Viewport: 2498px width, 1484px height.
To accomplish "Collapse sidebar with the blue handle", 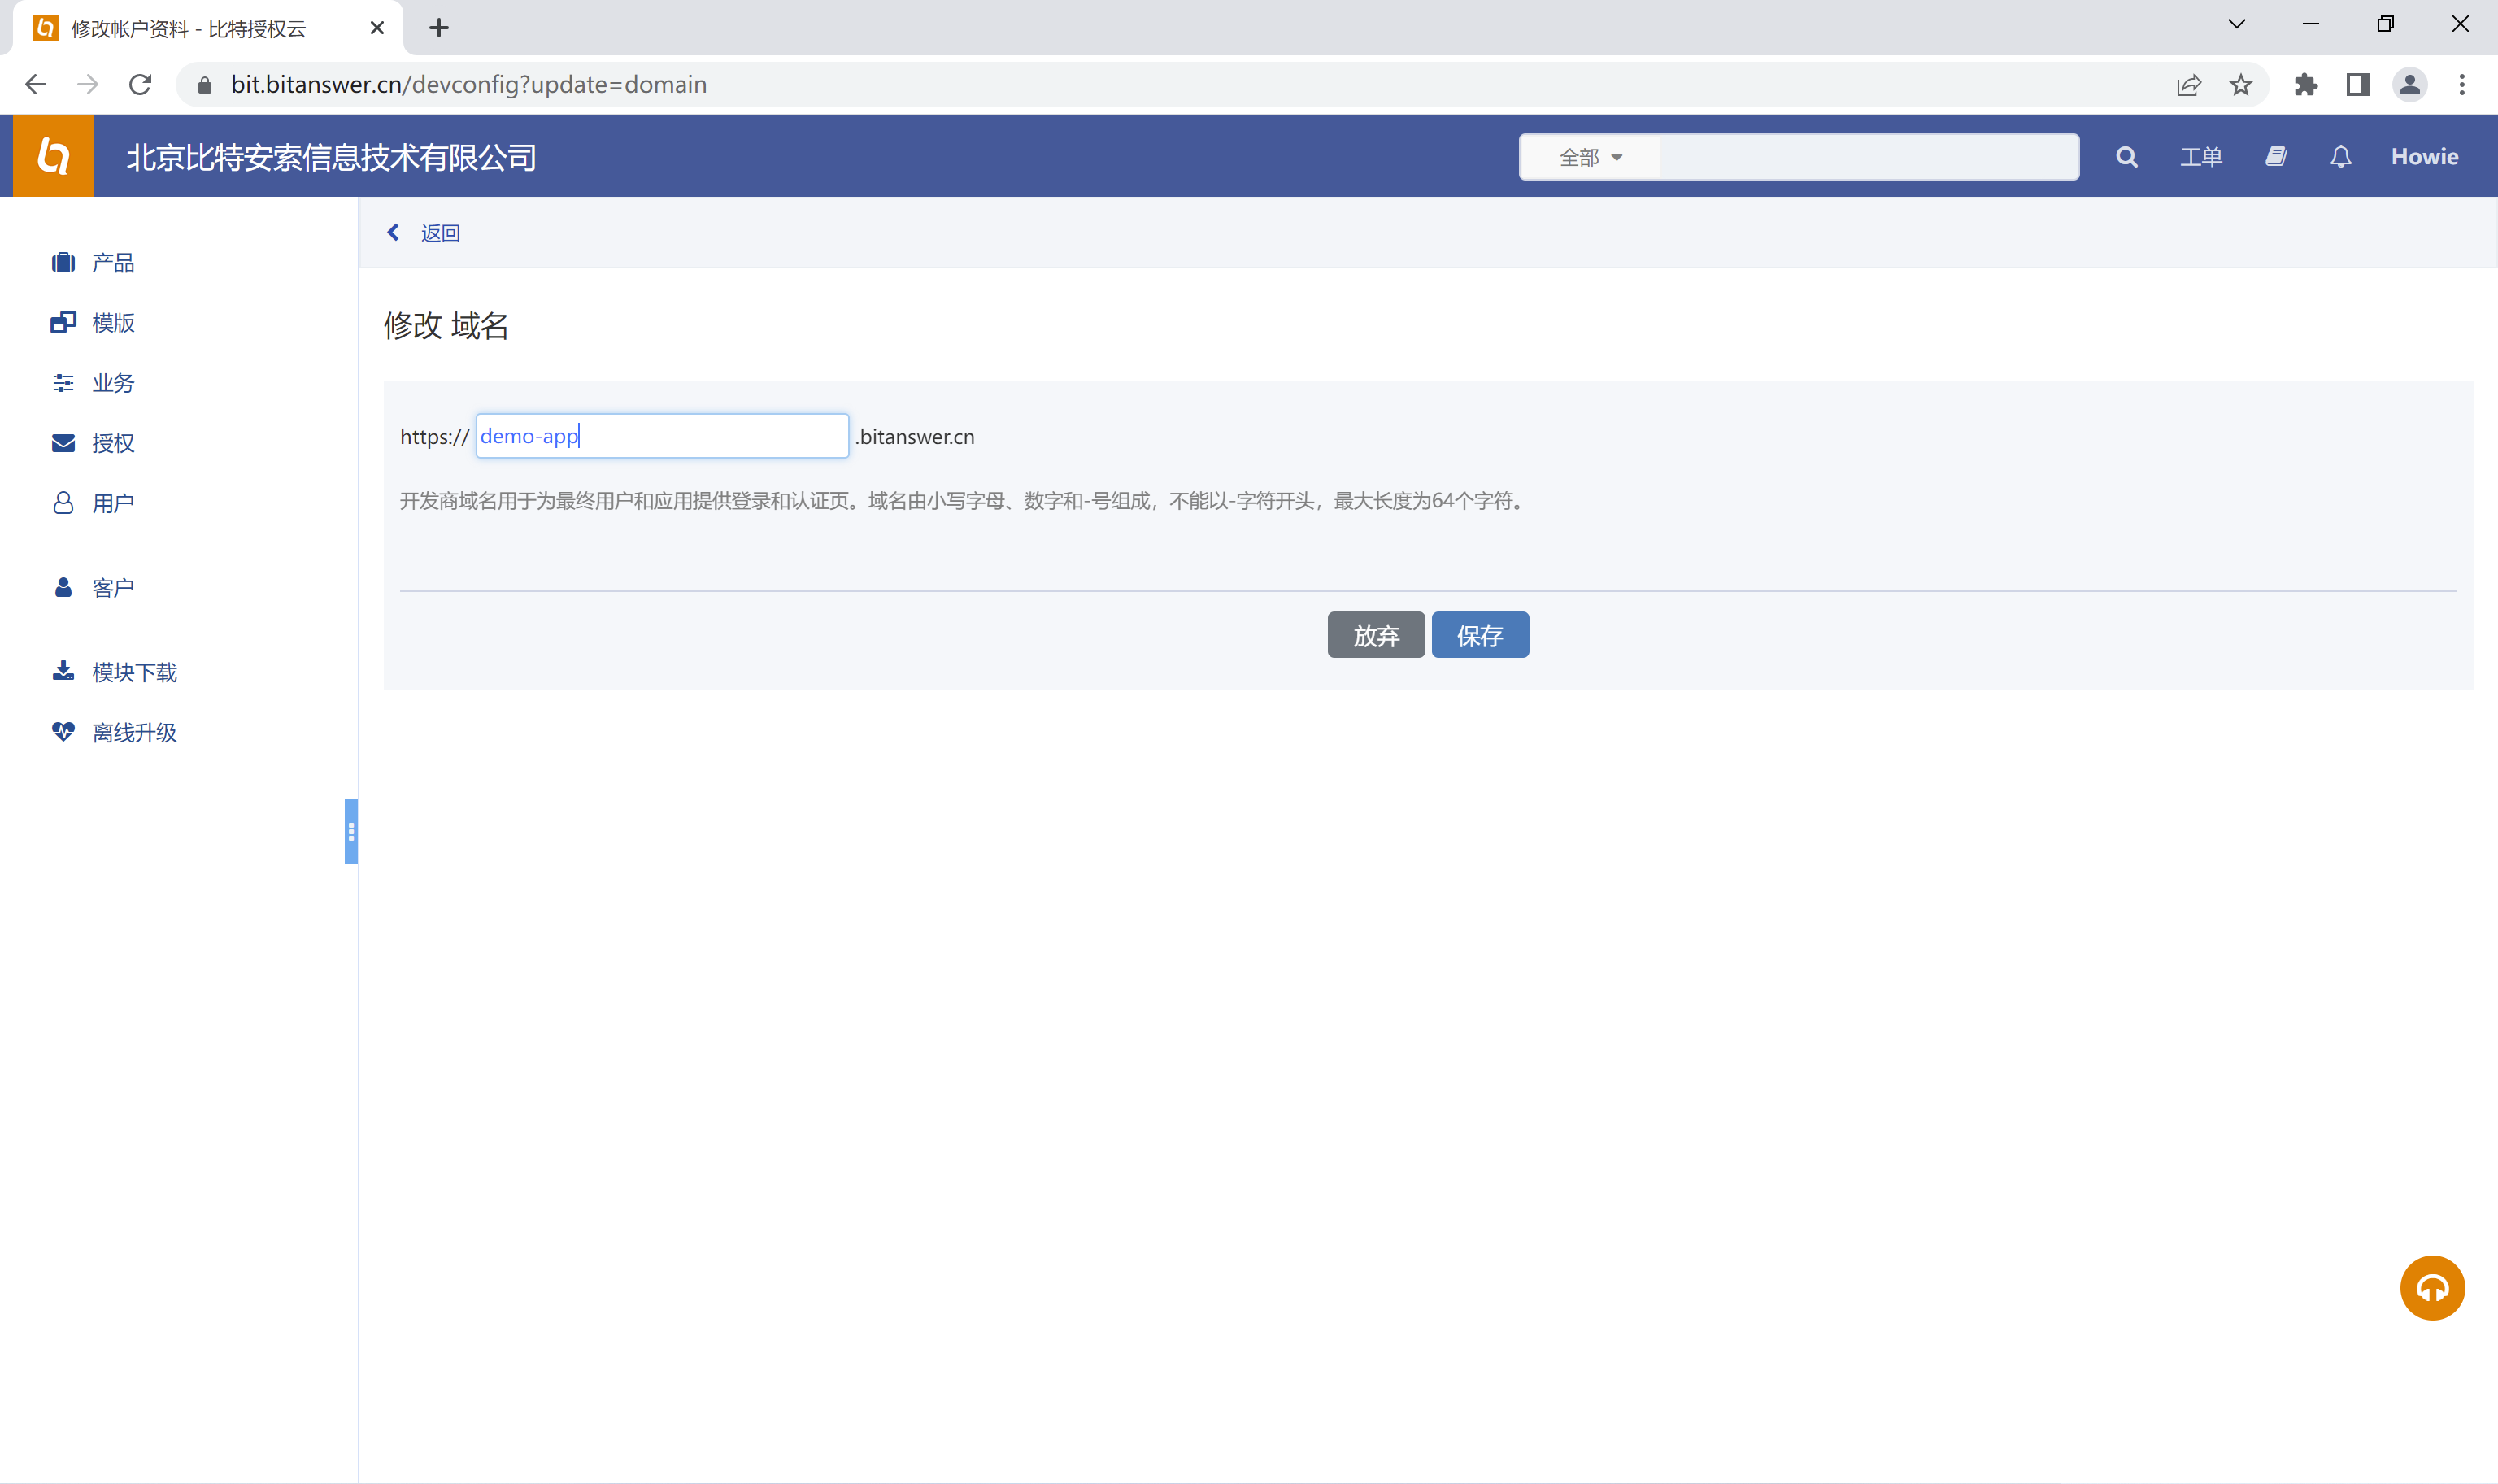I will (351, 831).
